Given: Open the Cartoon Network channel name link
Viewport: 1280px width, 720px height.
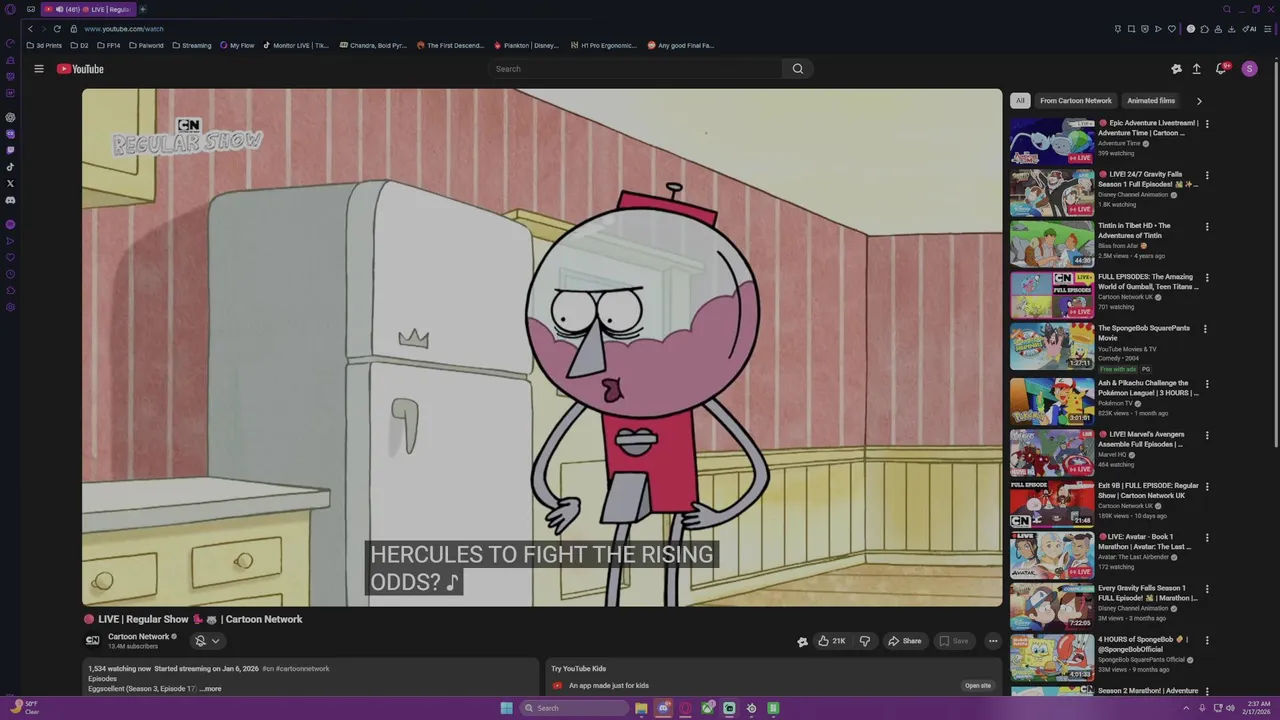Looking at the screenshot, I should [x=139, y=637].
